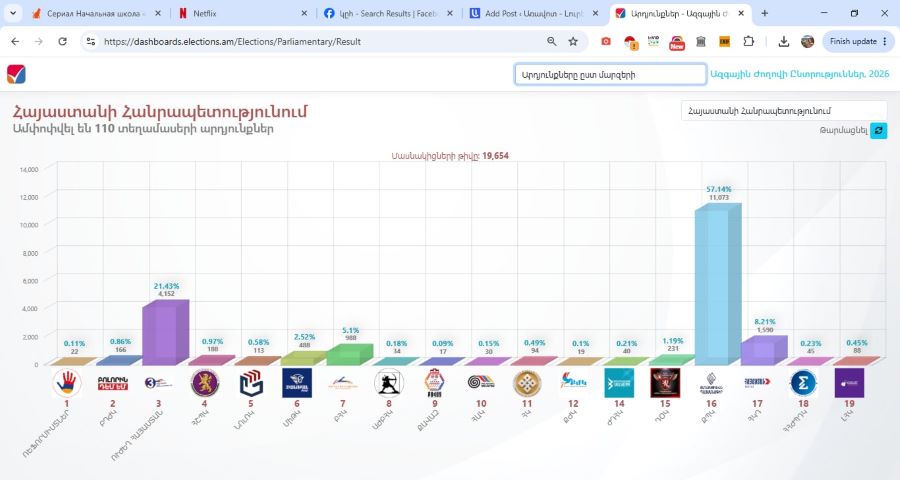This screenshot has width=900, height=480.
Task: Click party 6 navy square logo
Action: [x=297, y=383]
